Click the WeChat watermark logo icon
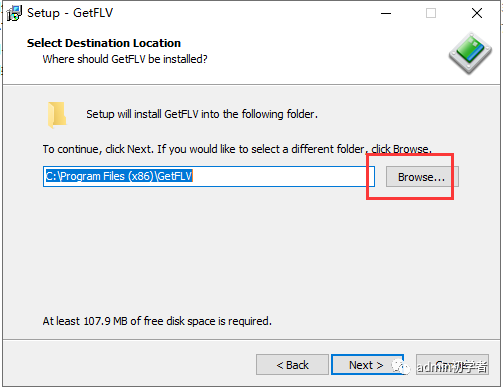Viewport: 503px width, 389px height. [x=401, y=367]
